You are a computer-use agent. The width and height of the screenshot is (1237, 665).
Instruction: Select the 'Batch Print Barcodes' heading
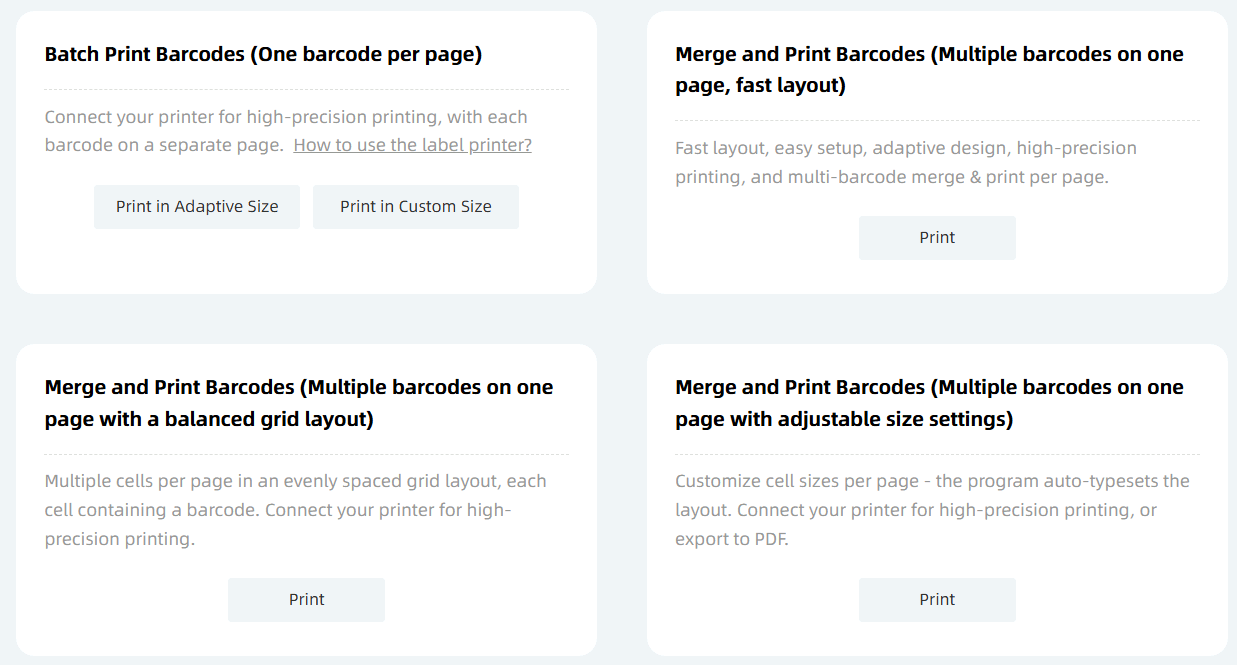pyautogui.click(x=263, y=54)
